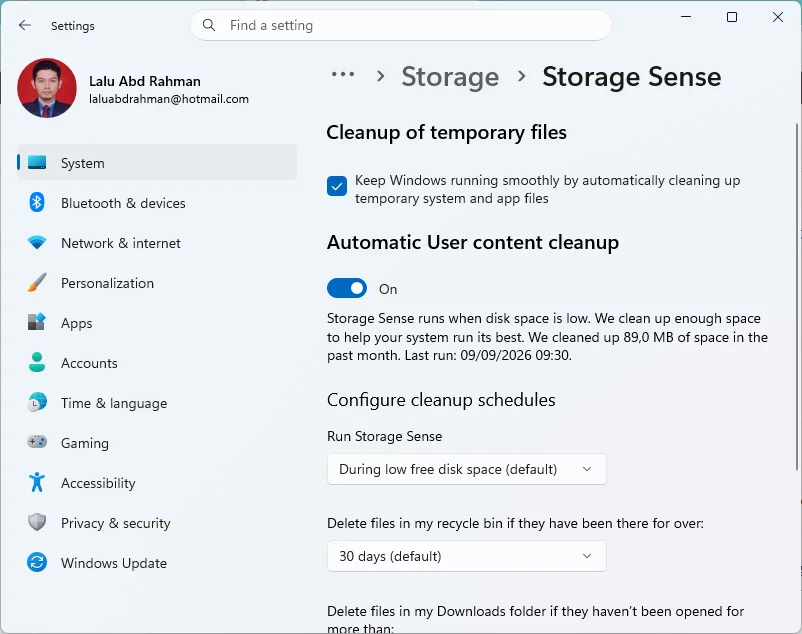Open Personalization settings
Image resolution: width=802 pixels, height=634 pixels.
click(157, 283)
